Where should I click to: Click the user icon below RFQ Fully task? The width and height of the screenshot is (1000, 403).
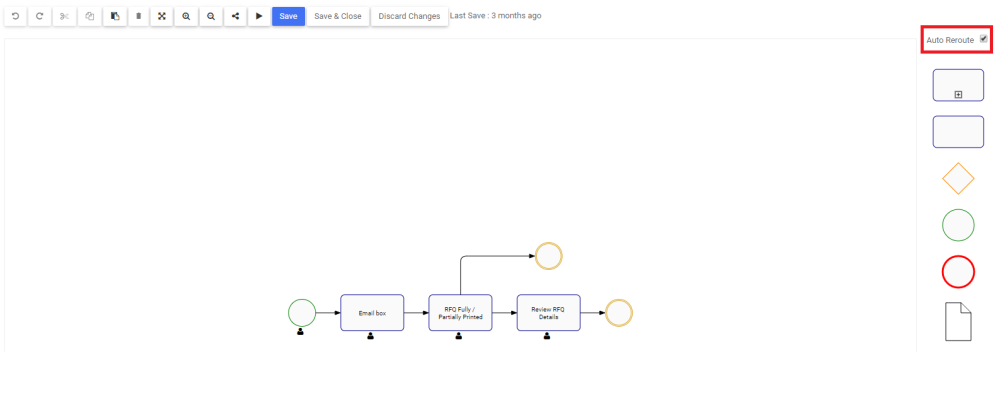[459, 336]
